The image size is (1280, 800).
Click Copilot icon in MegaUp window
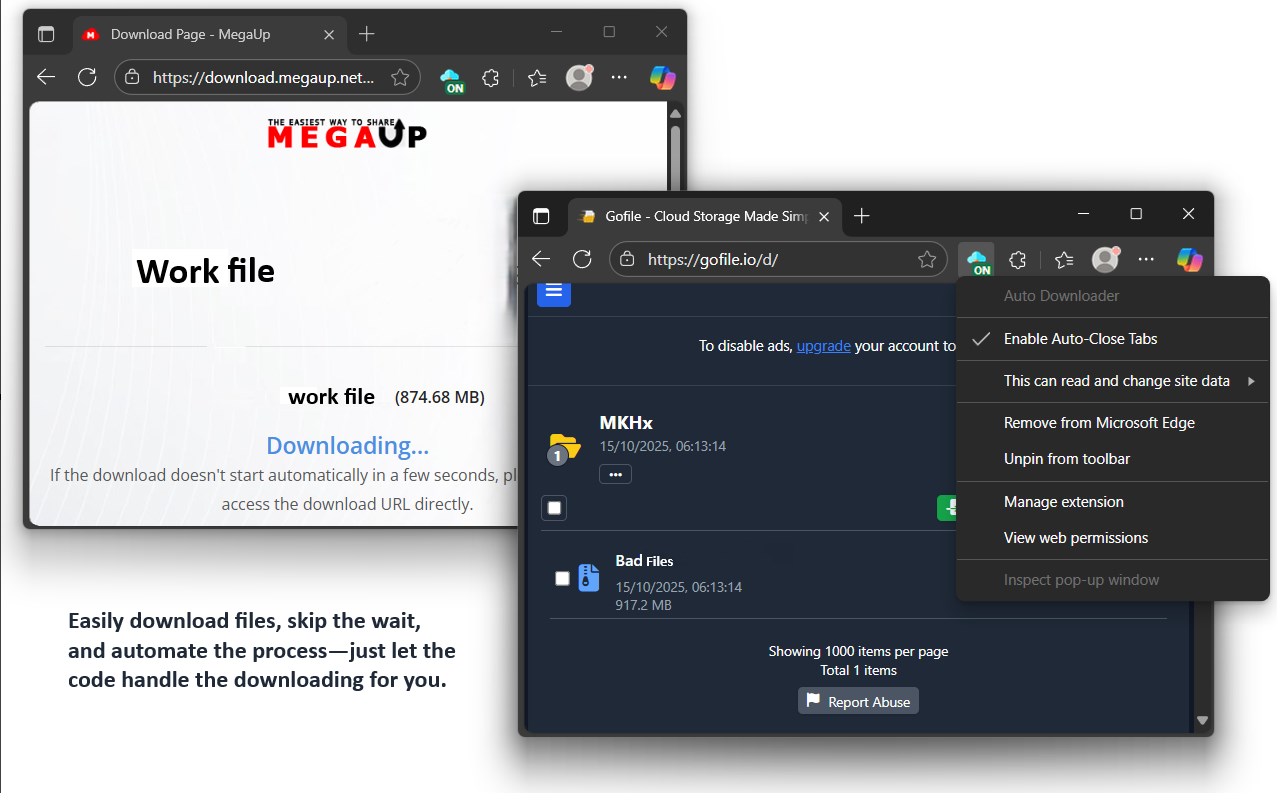coord(662,77)
